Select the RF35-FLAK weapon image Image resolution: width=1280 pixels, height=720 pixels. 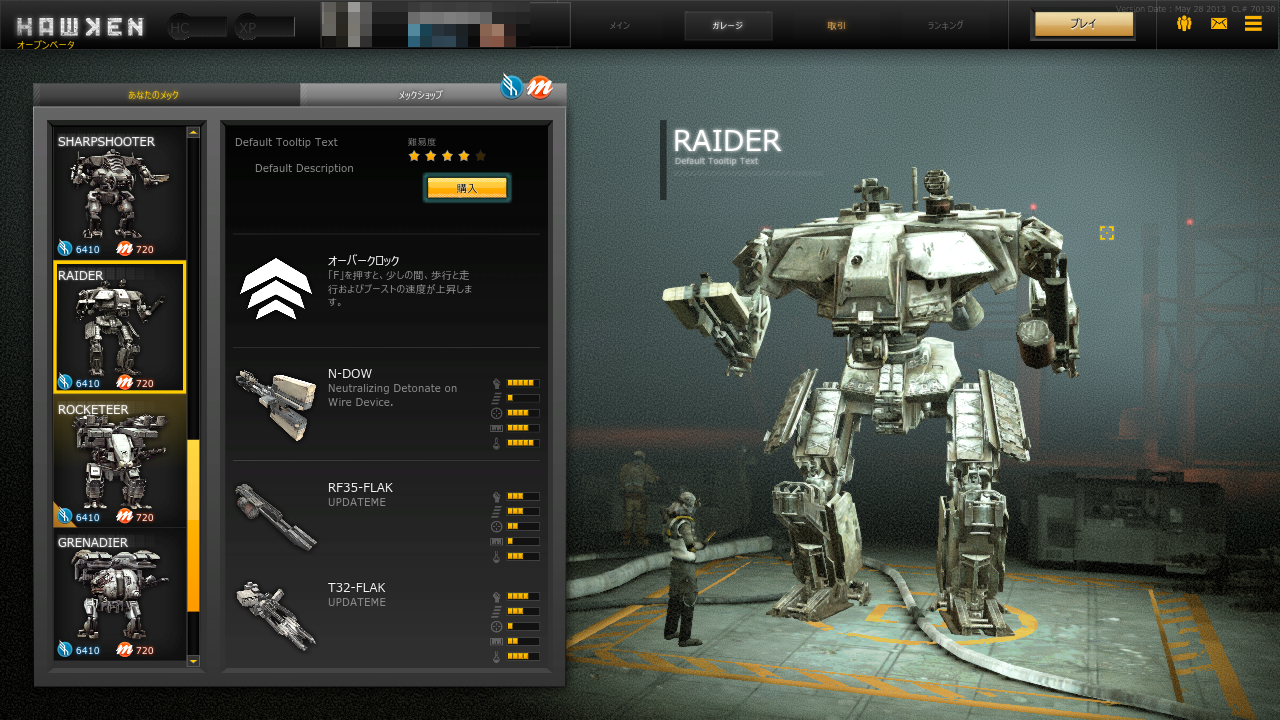276,516
